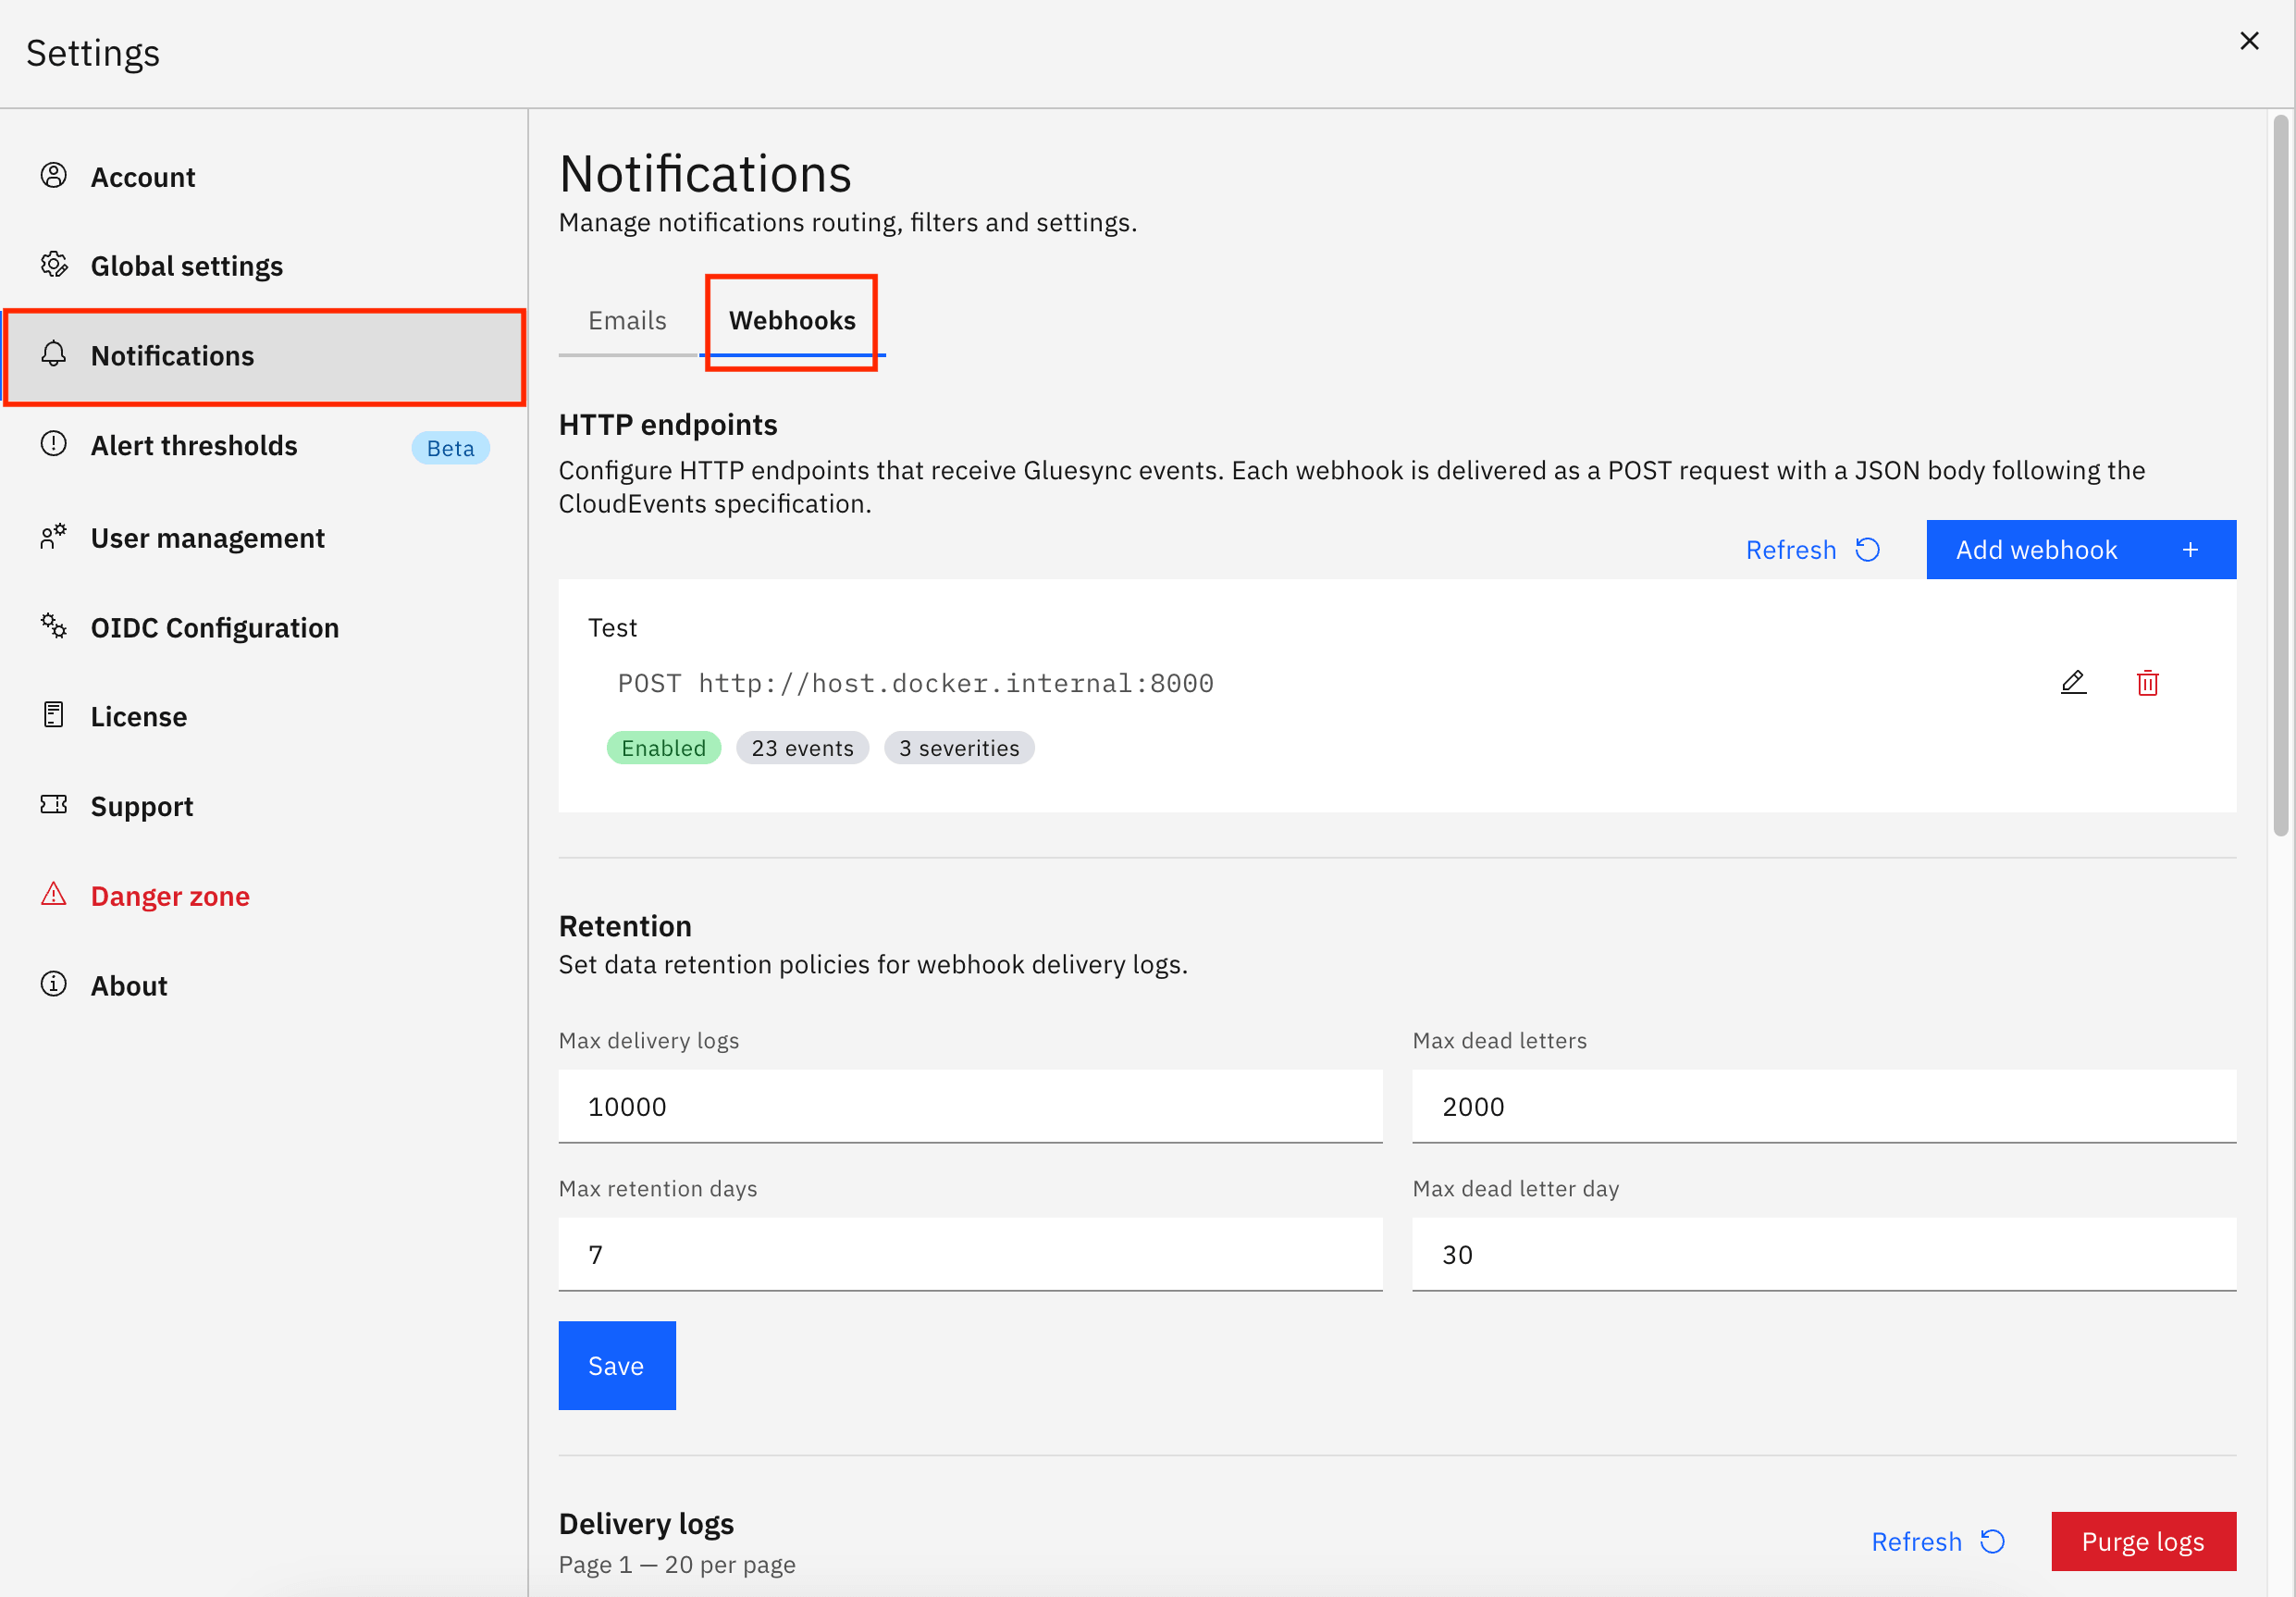This screenshot has height=1597, width=2296.
Task: Open OIDC Configuration page
Action: click(x=264, y=628)
